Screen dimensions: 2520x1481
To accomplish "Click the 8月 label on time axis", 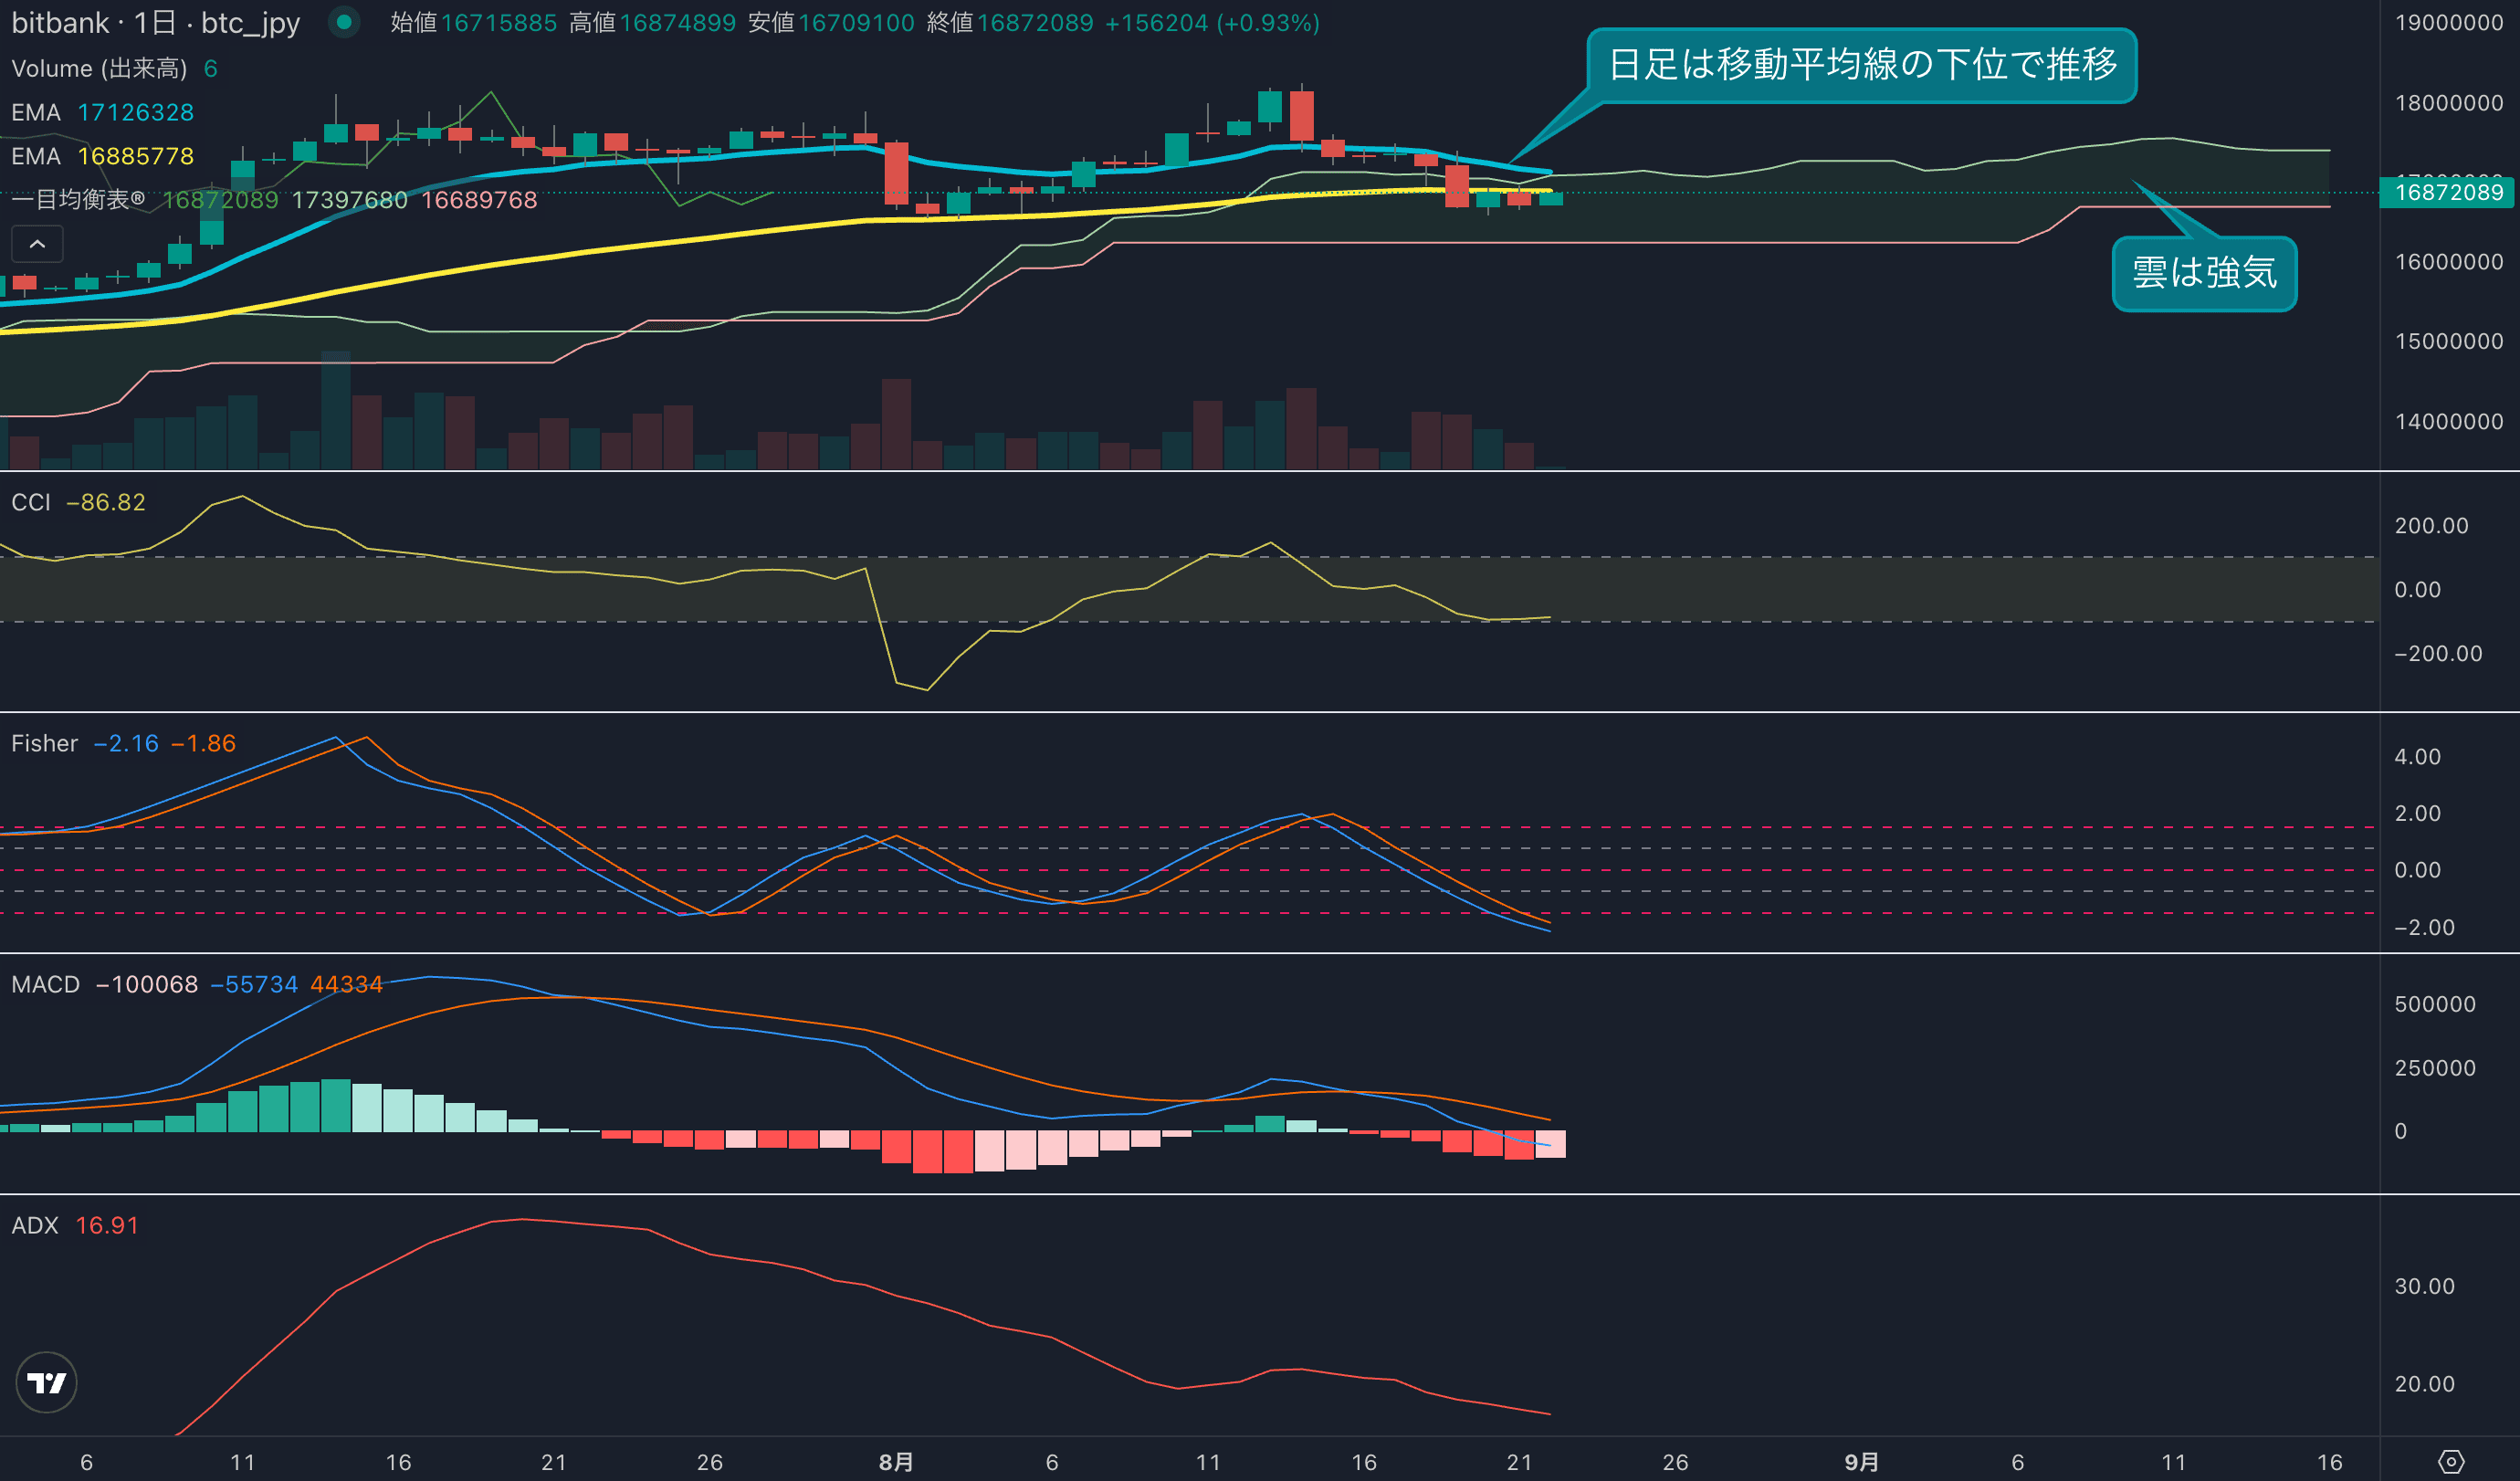I will pos(896,1461).
